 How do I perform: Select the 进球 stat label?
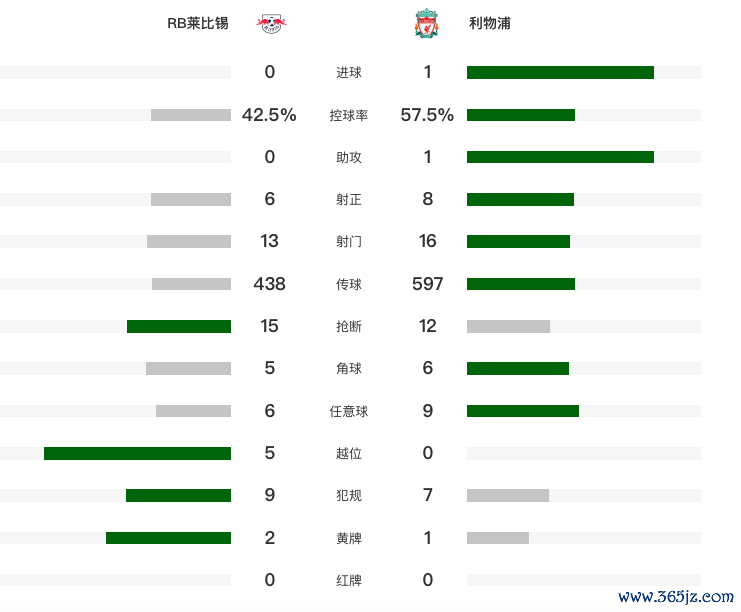(x=349, y=72)
